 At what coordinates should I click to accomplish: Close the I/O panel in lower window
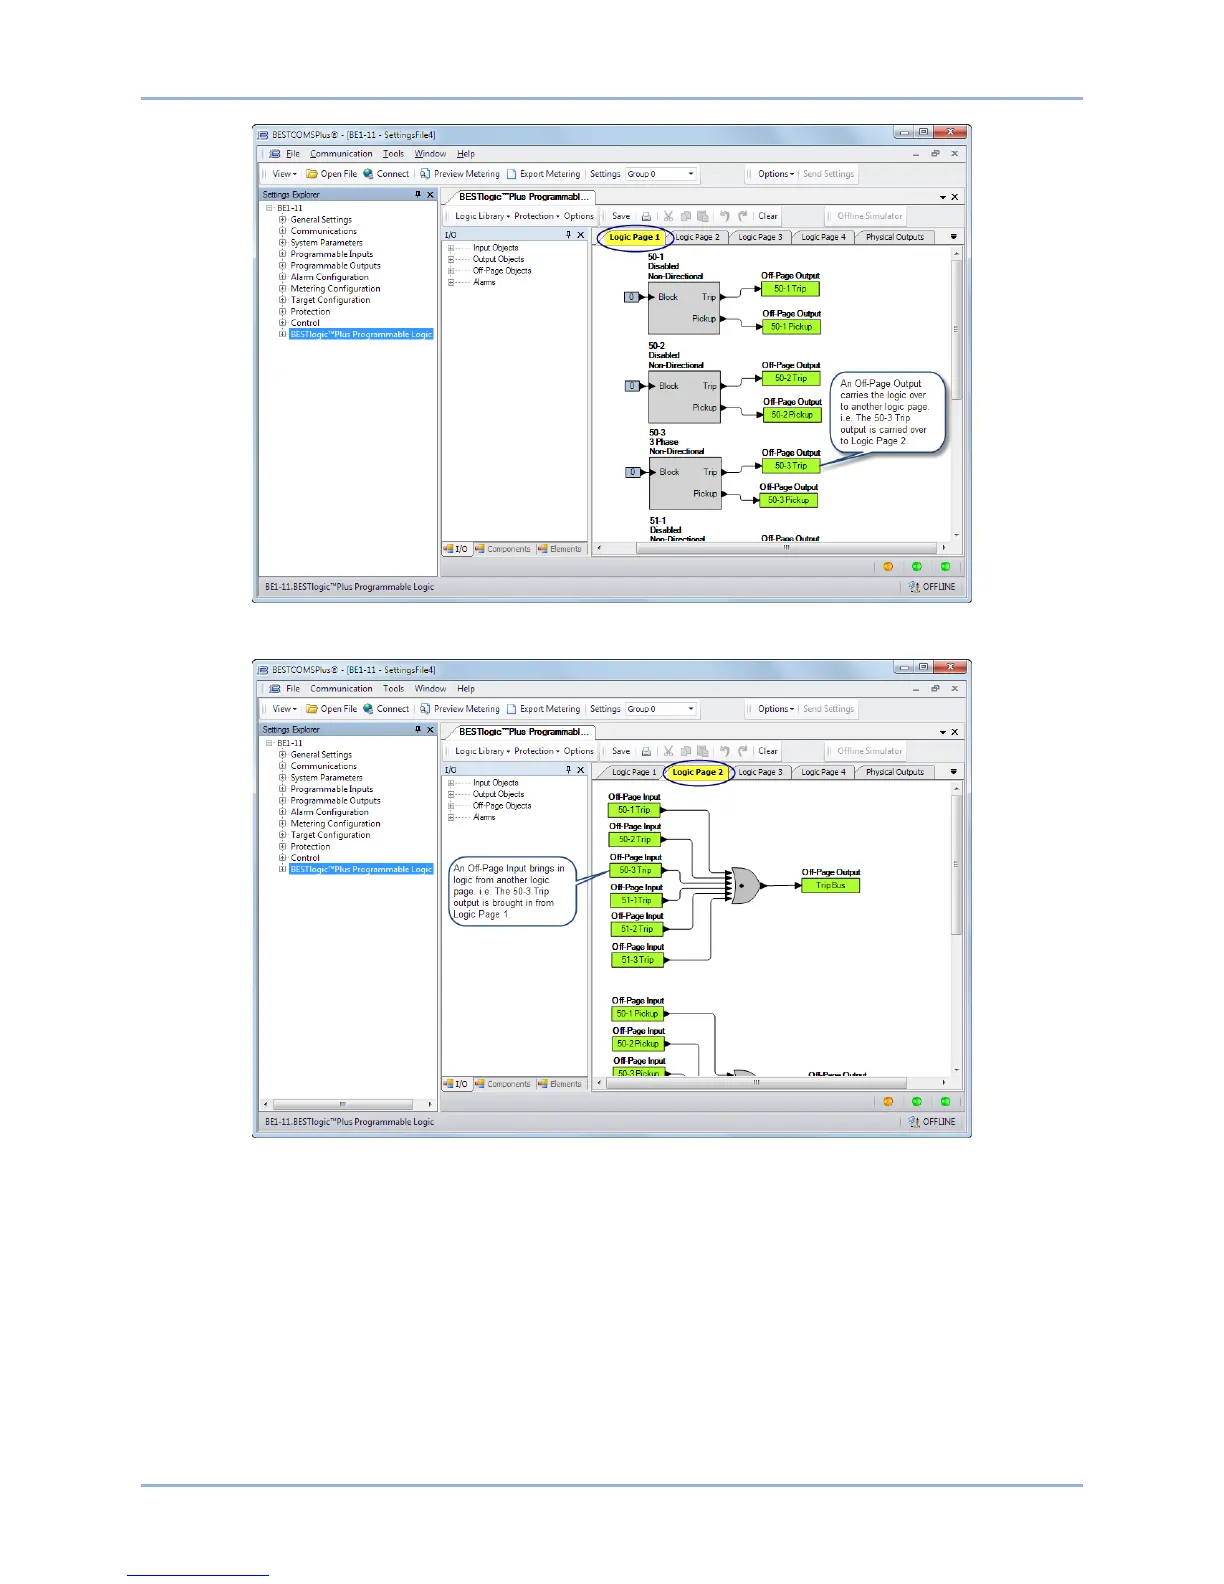click(580, 770)
